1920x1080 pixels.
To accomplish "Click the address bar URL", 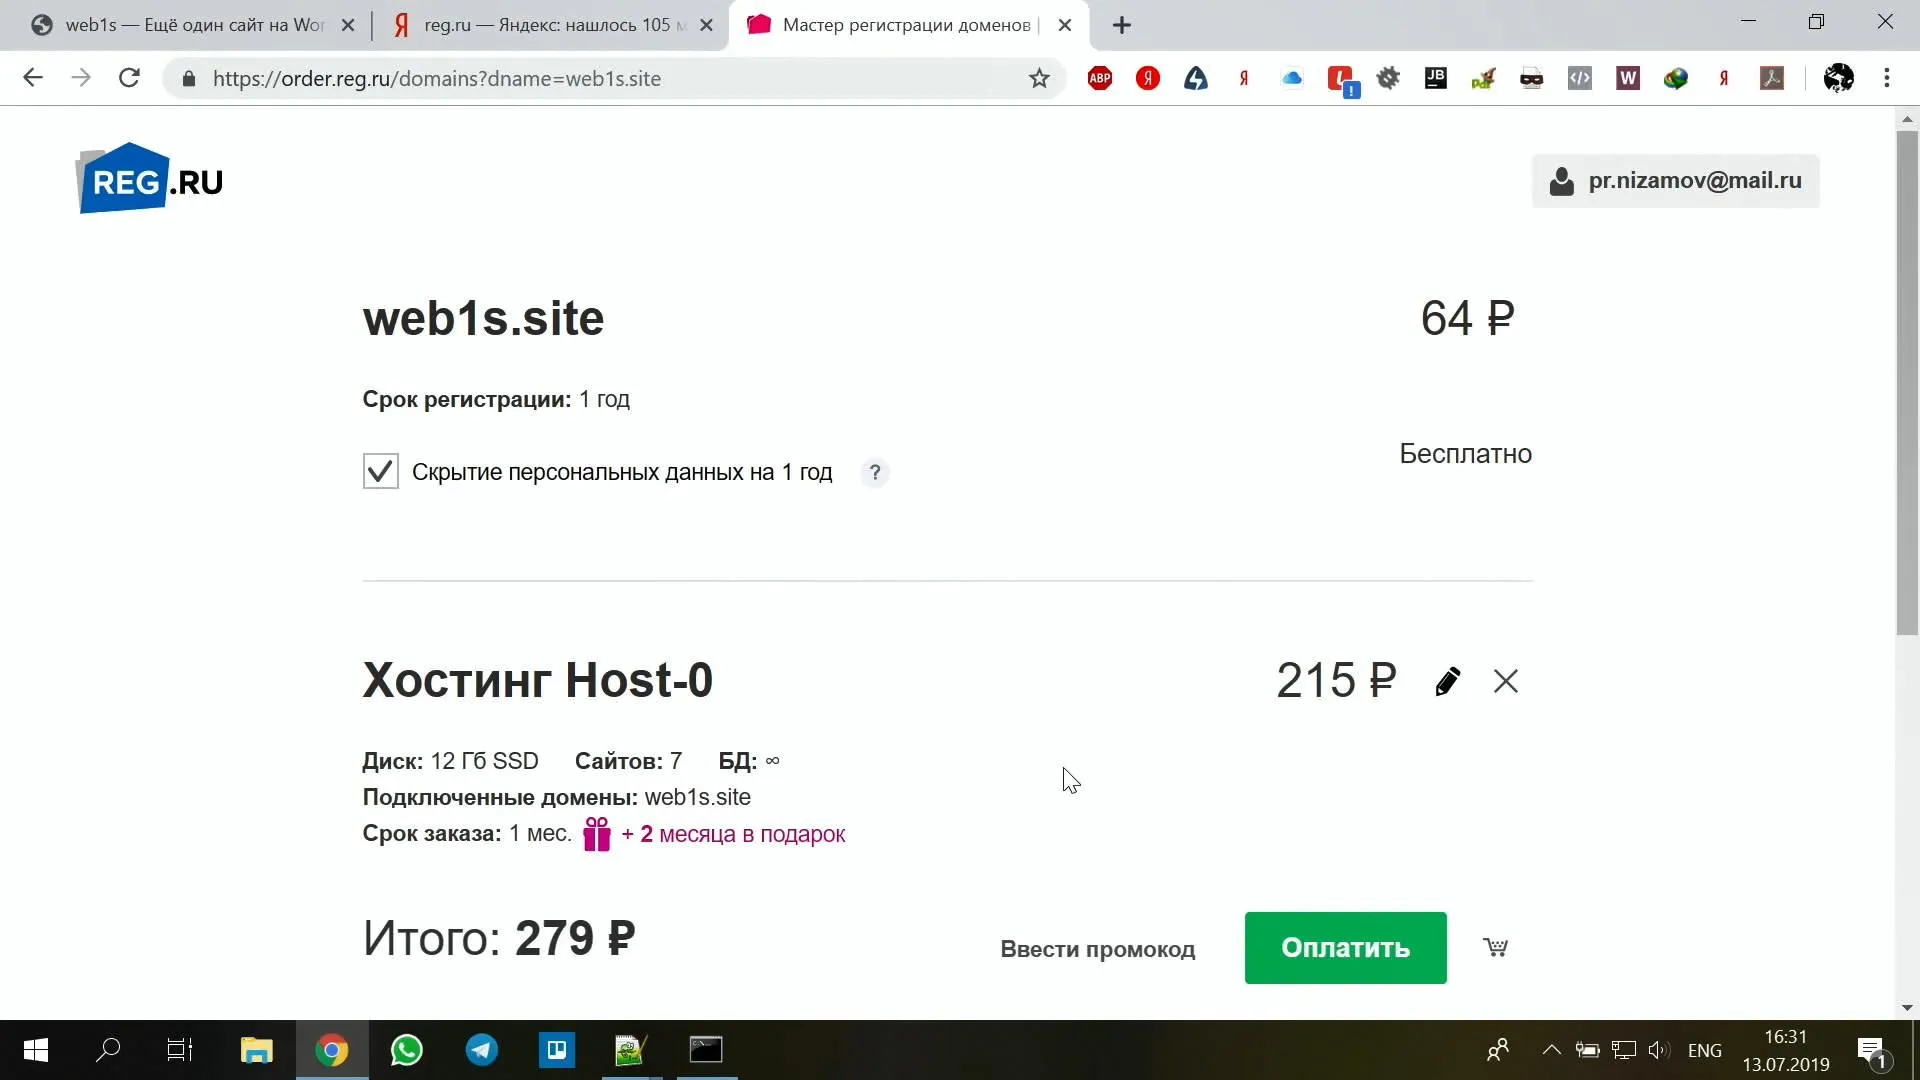I will (x=437, y=79).
